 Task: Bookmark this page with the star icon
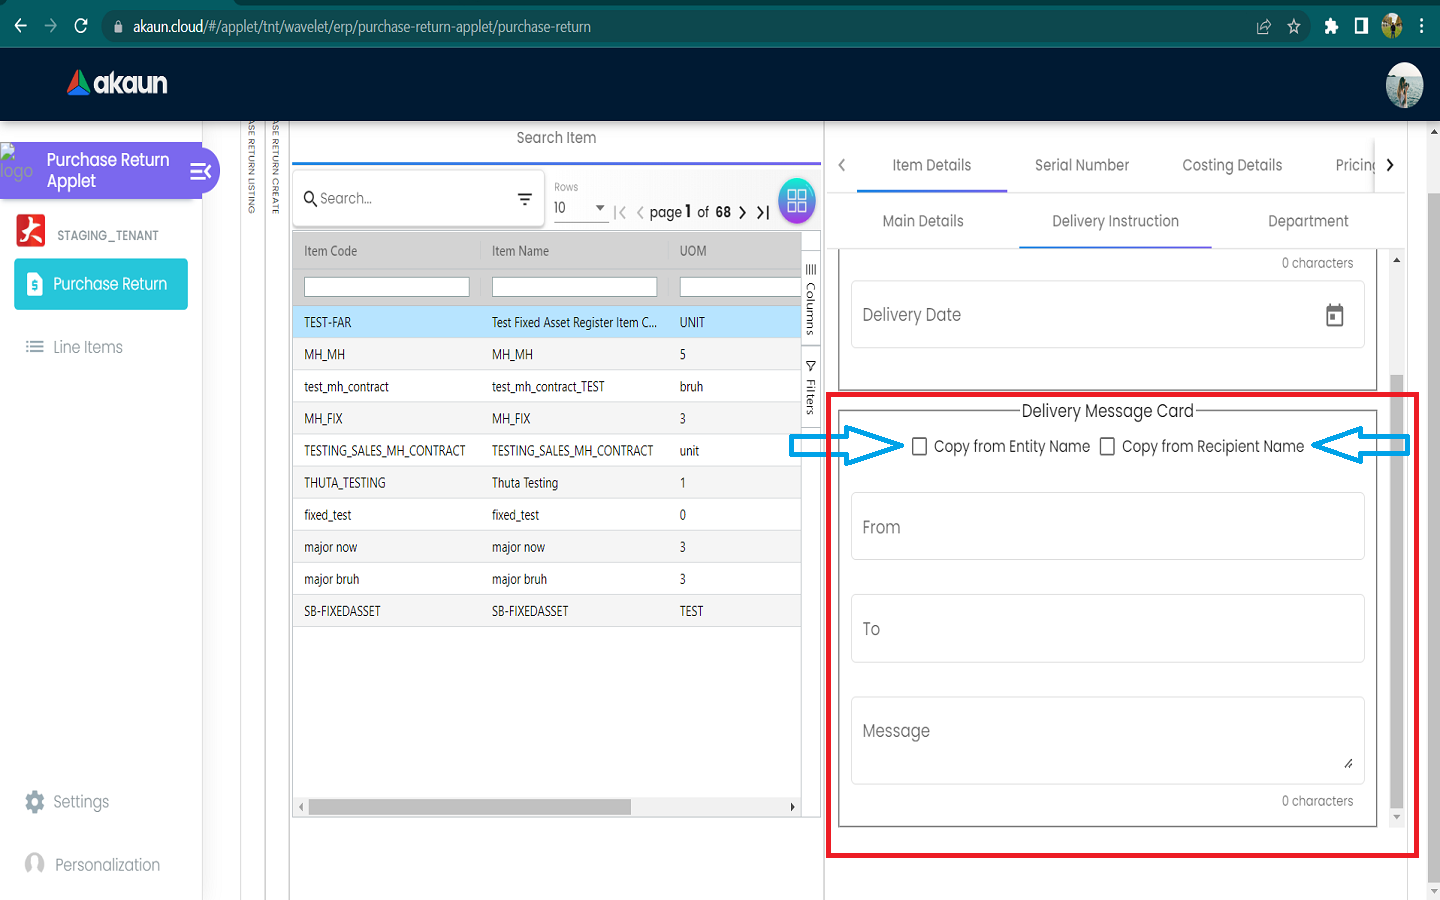[1294, 27]
